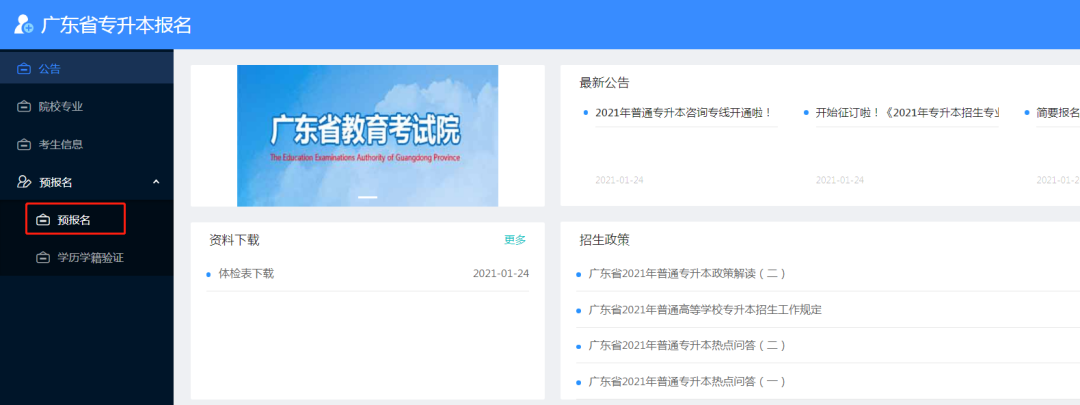This screenshot has height=405, width=1080.
Task: Click the 公告 briefcase icon in sidebar
Action: click(x=24, y=69)
